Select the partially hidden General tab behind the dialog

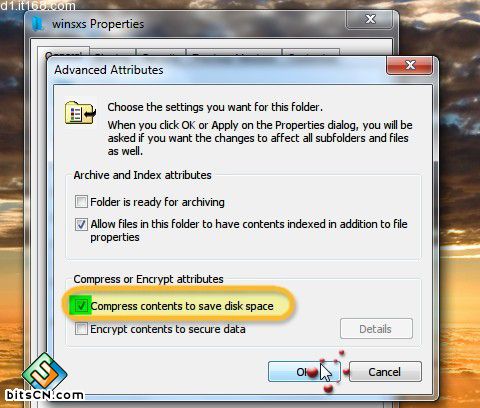click(63, 53)
